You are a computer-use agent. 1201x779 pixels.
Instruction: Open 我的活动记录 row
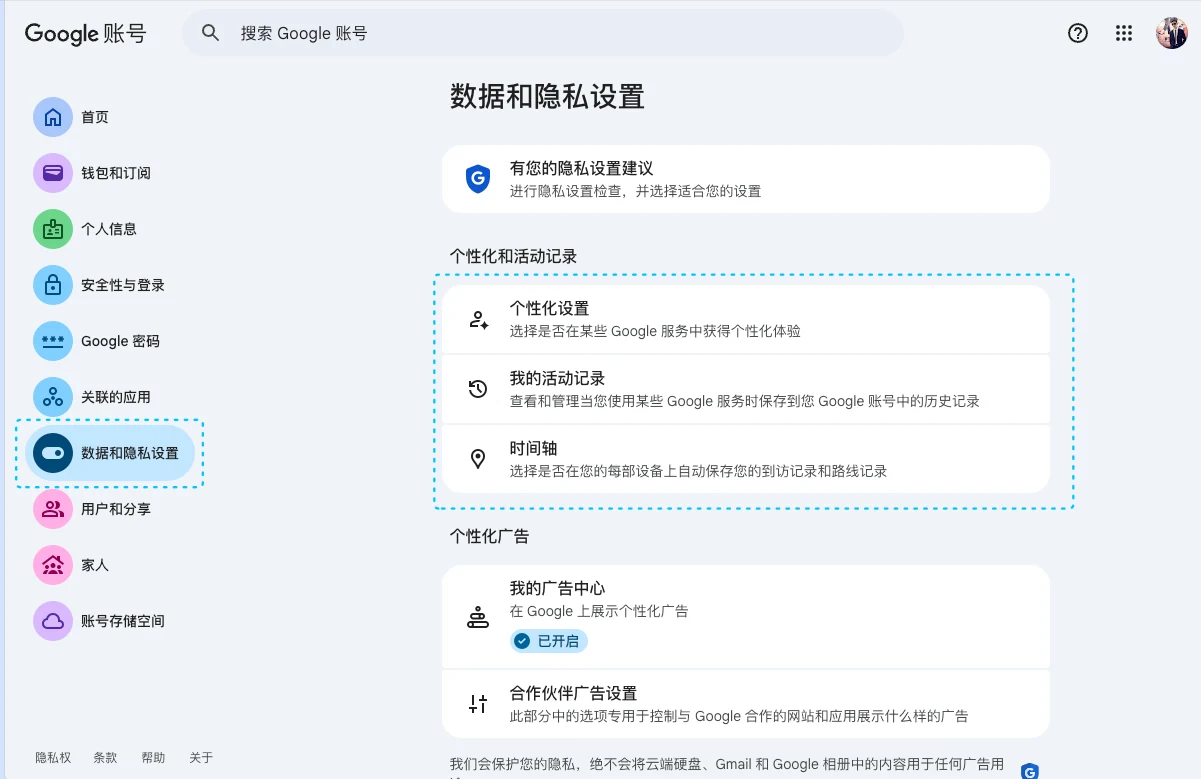tap(746, 389)
